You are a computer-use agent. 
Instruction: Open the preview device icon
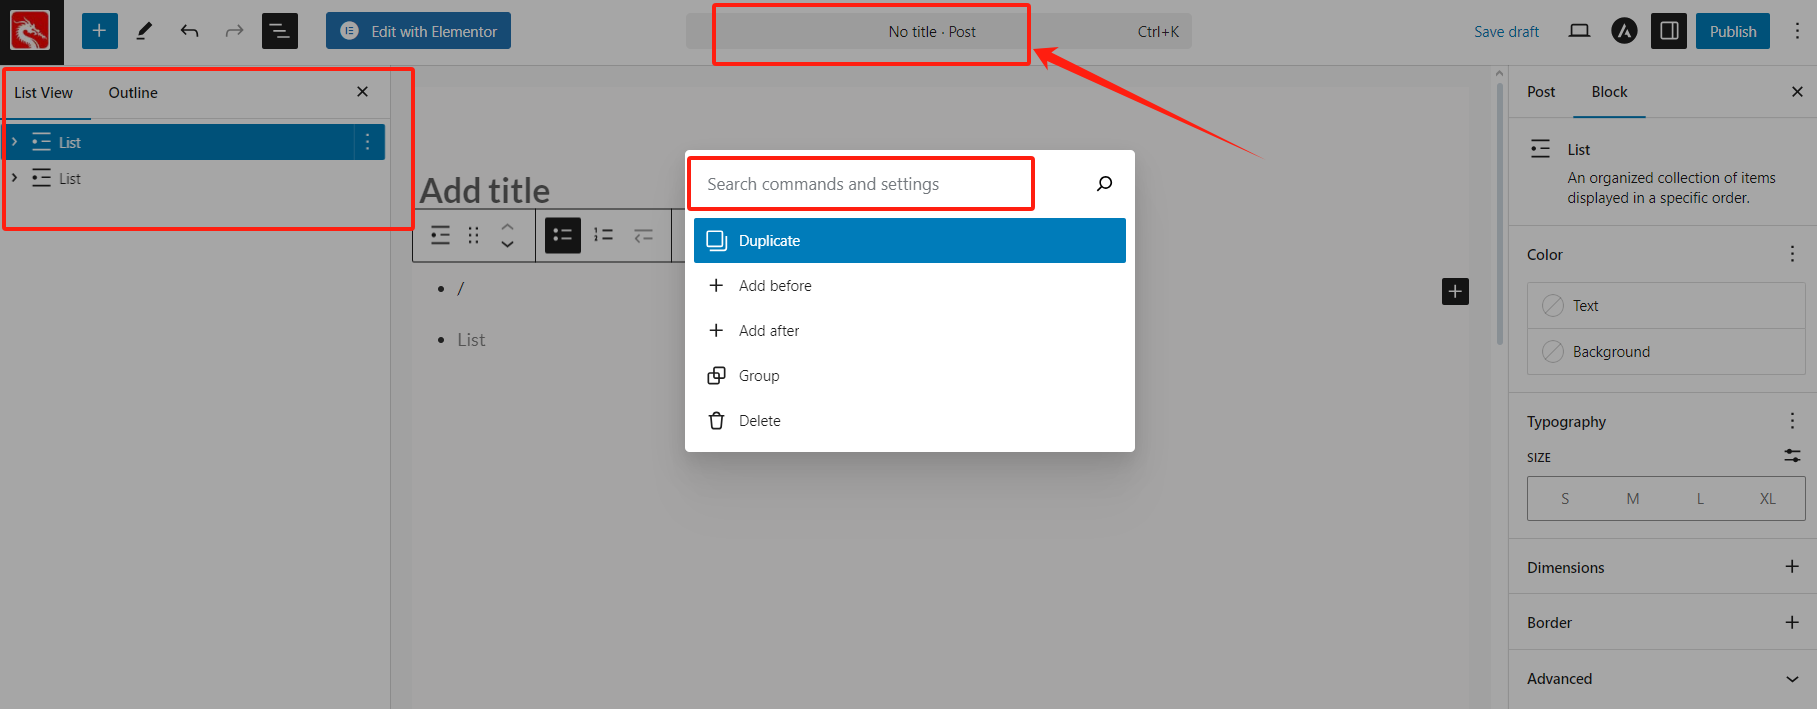coord(1579,31)
